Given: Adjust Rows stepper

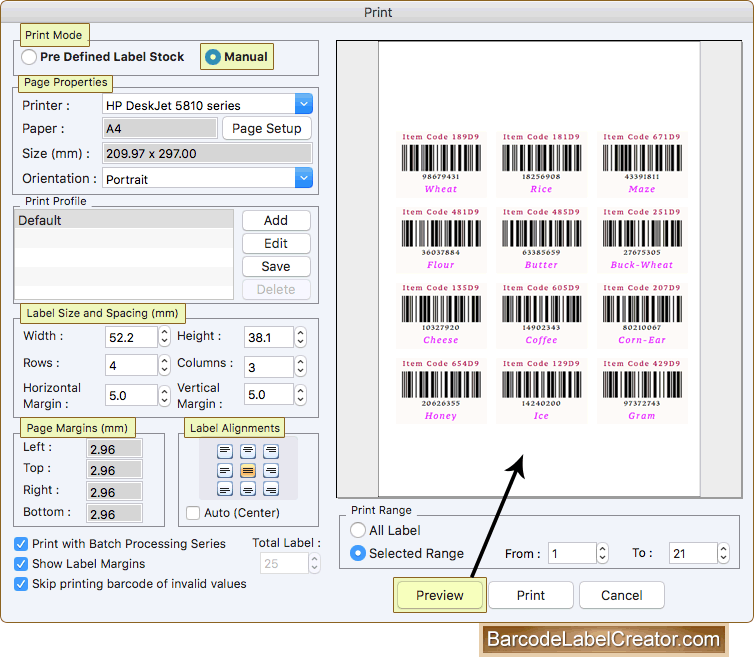Looking at the screenshot, I should pos(164,365).
